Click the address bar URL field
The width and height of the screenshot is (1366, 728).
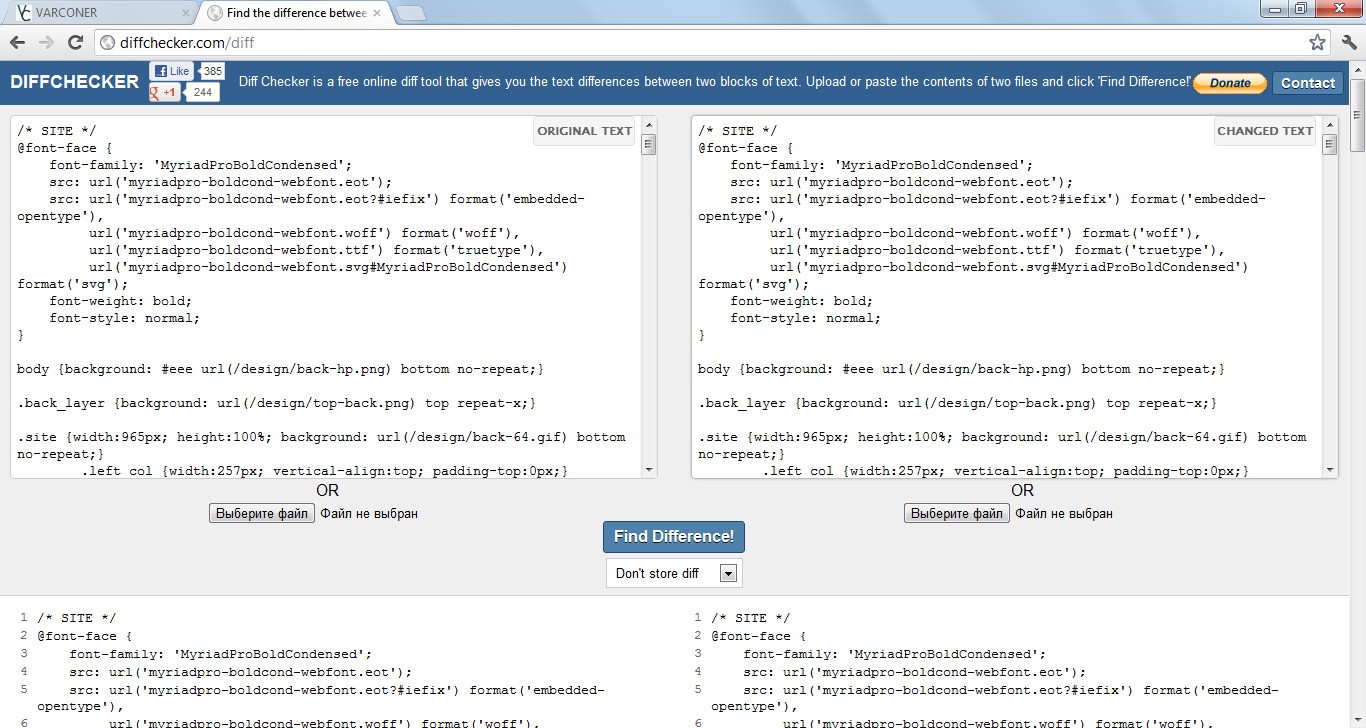pos(710,42)
